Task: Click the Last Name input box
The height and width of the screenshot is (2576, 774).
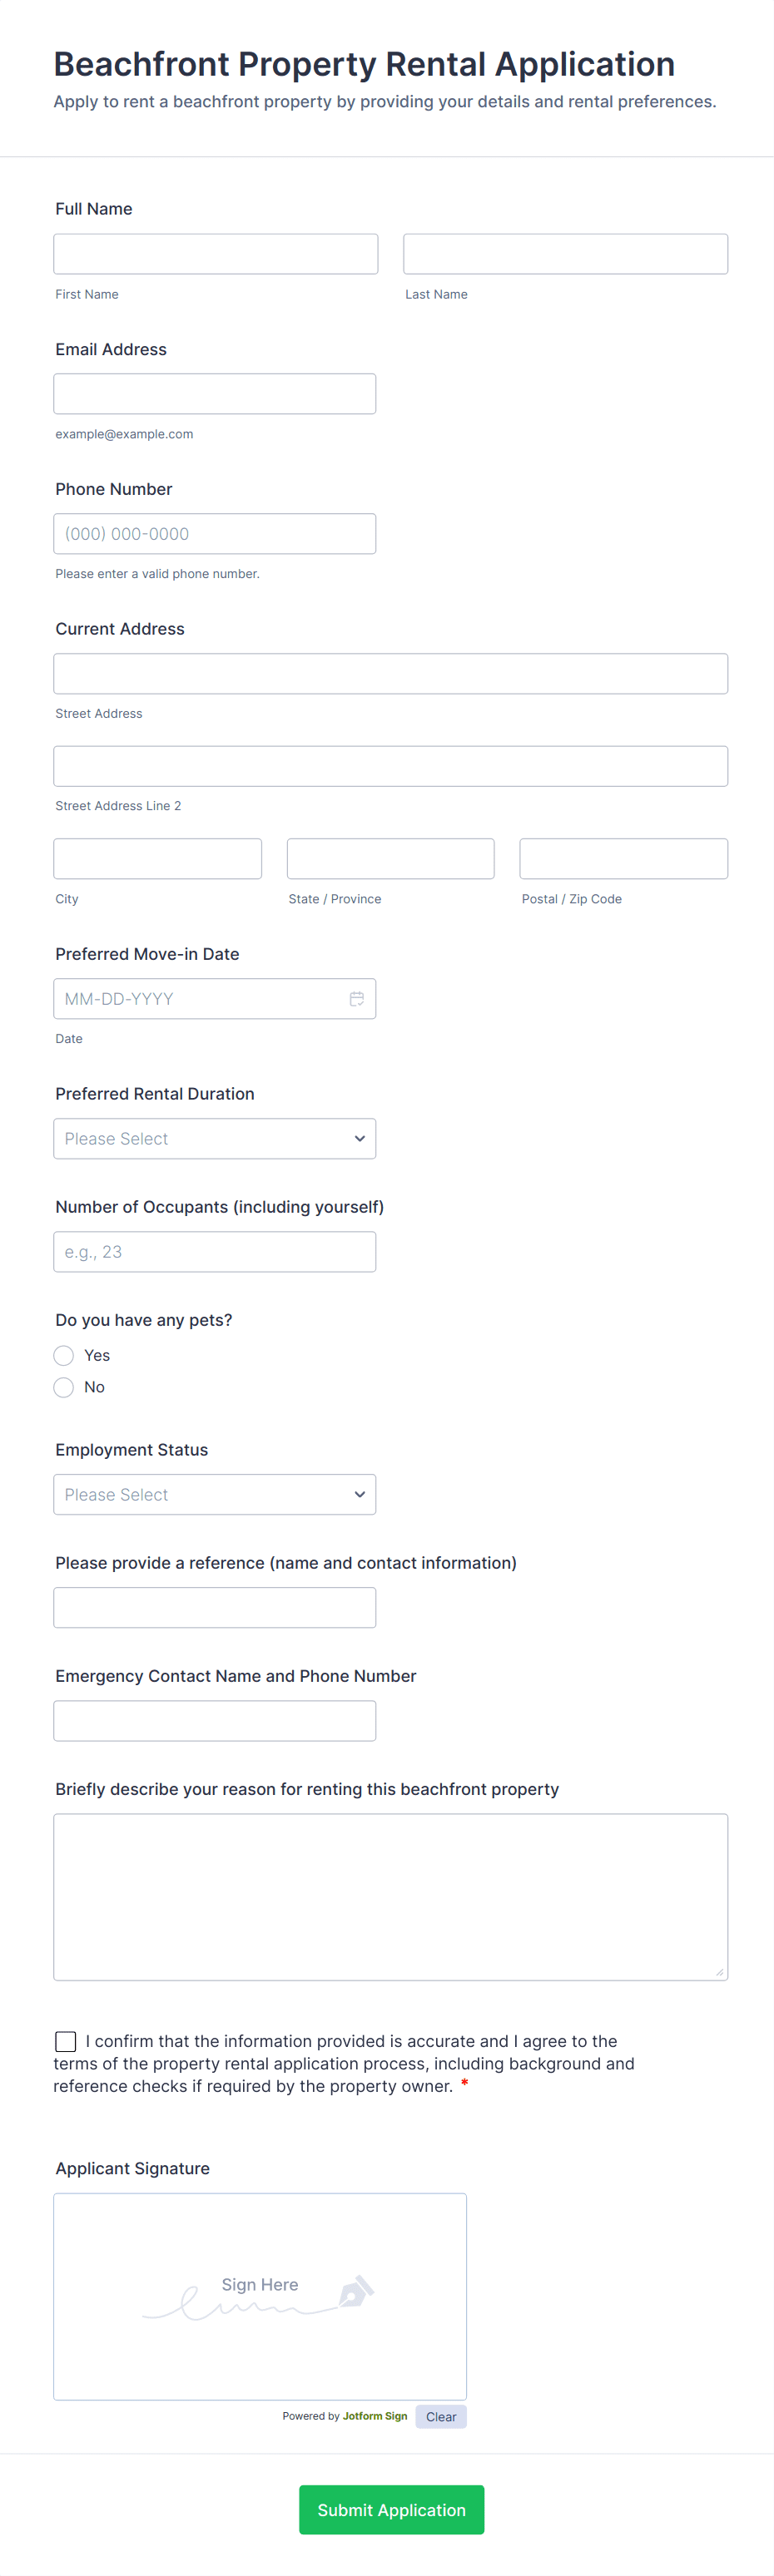Action: pos(565,254)
